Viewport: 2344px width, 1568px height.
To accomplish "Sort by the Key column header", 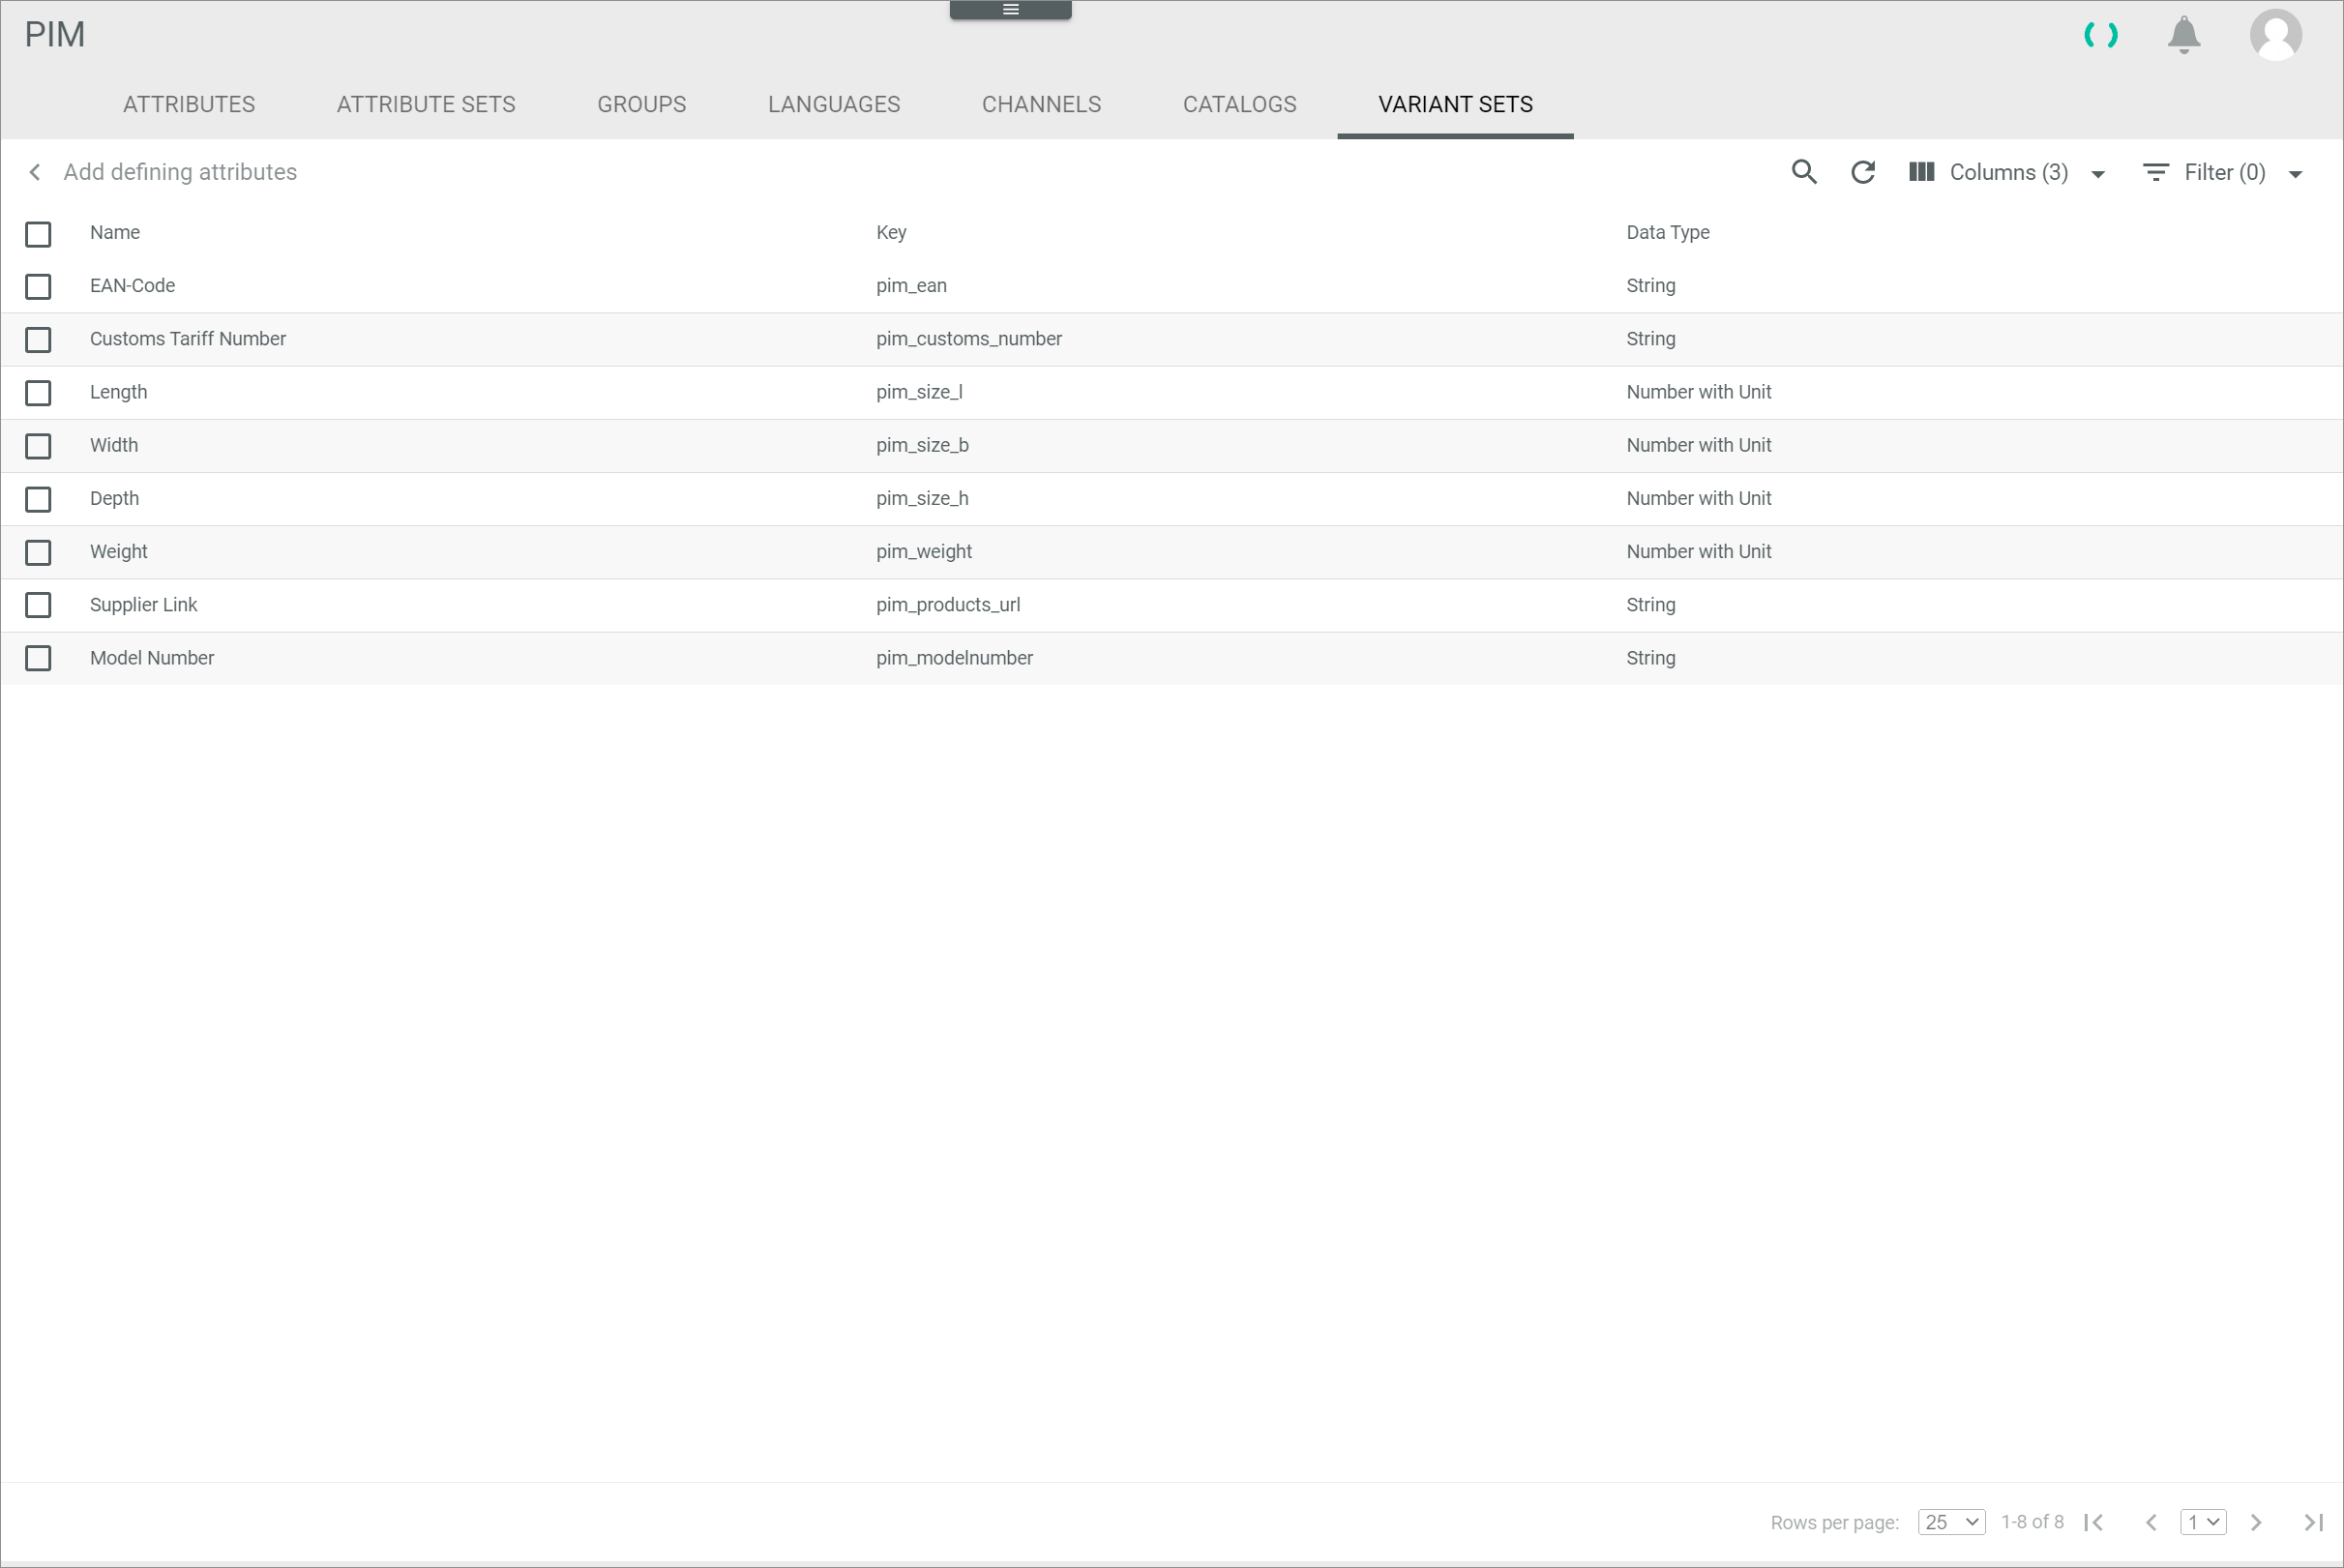I will click(x=891, y=232).
